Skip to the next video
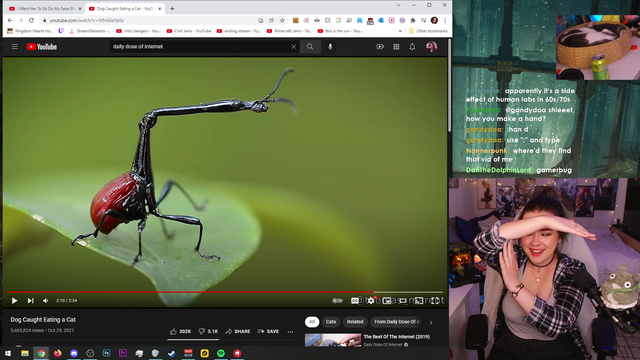The height and width of the screenshot is (360, 640). pyautogui.click(x=31, y=300)
